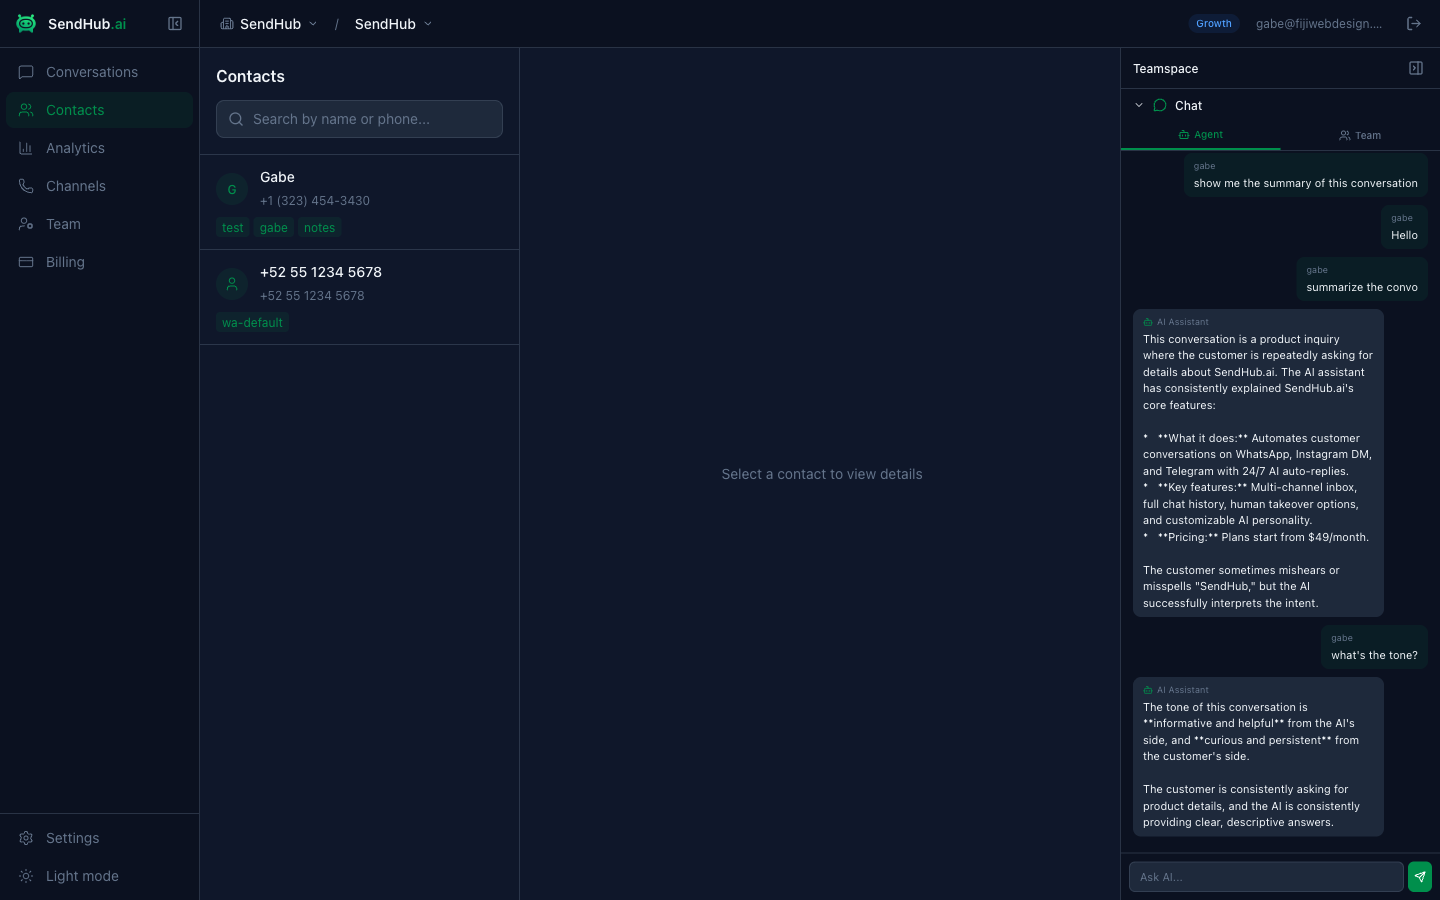Click the Channels phone icon
The image size is (1440, 900).
(26, 186)
